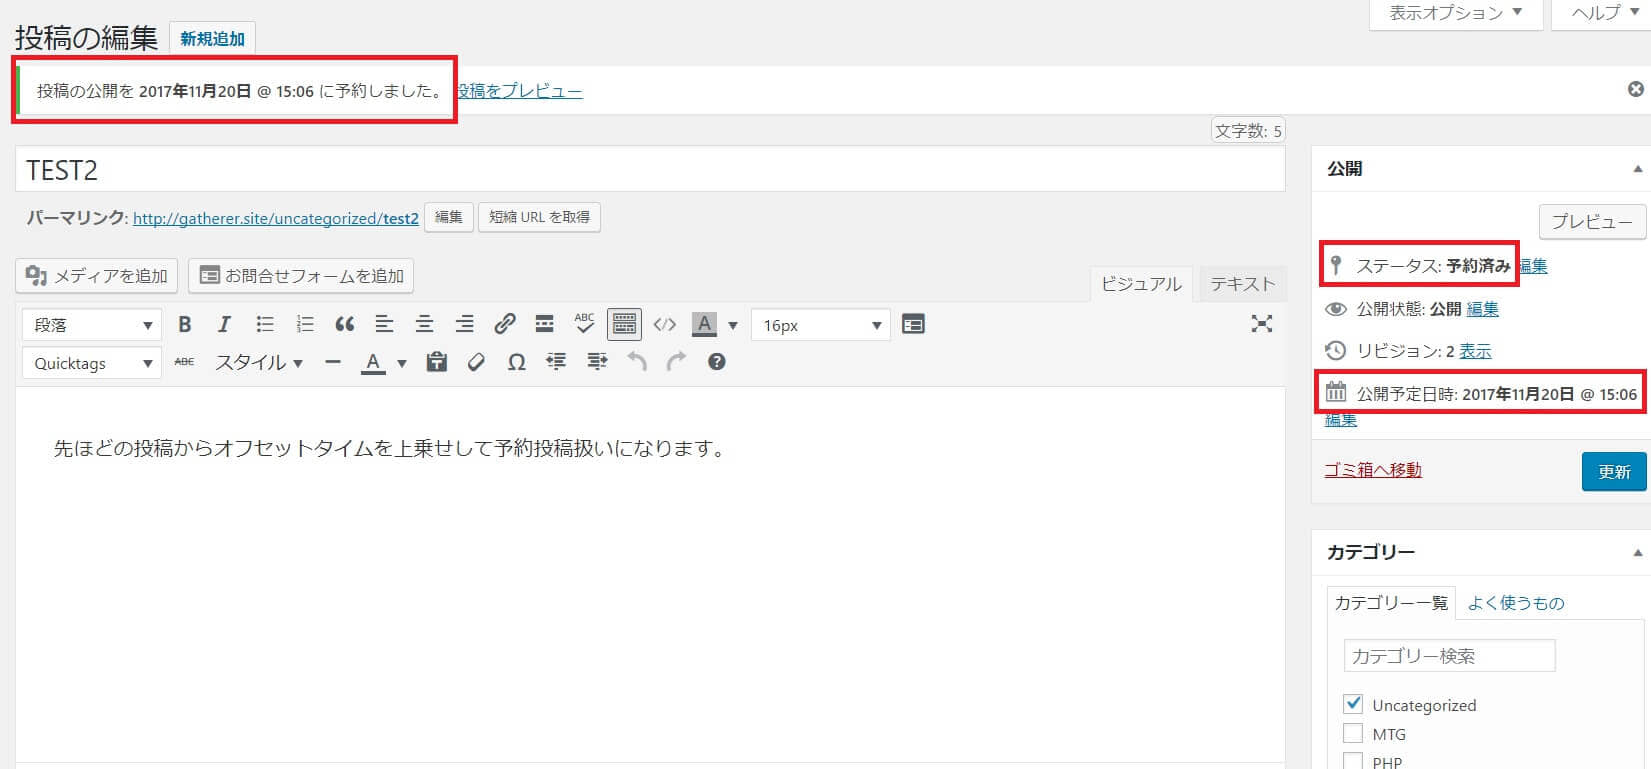Edit the 公開状態 visibility
This screenshot has width=1651, height=769.
pos(1482,309)
